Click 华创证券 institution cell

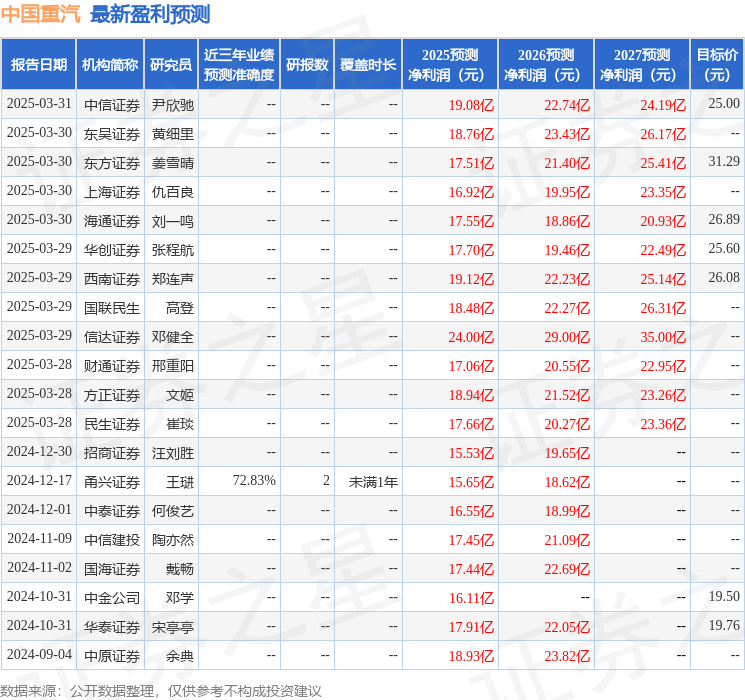pos(112,250)
